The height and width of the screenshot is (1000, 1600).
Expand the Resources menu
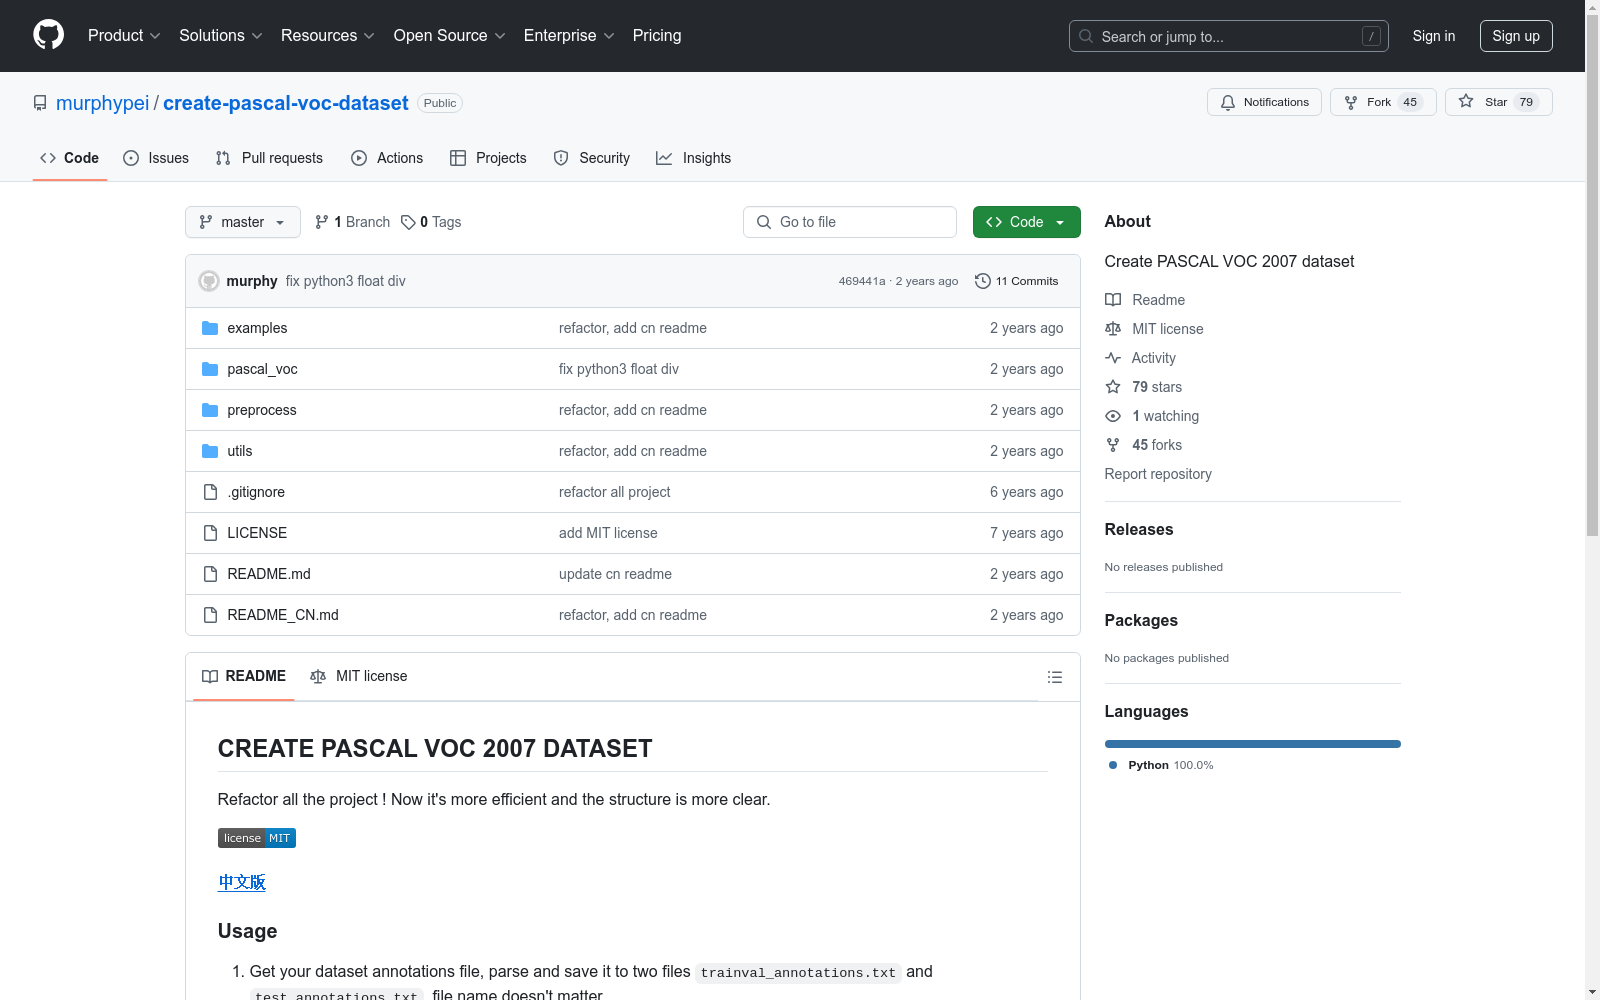click(x=328, y=36)
